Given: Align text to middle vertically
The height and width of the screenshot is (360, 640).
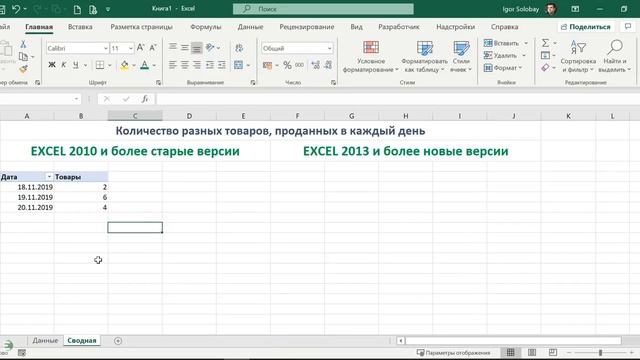Looking at the screenshot, I should pos(185,47).
